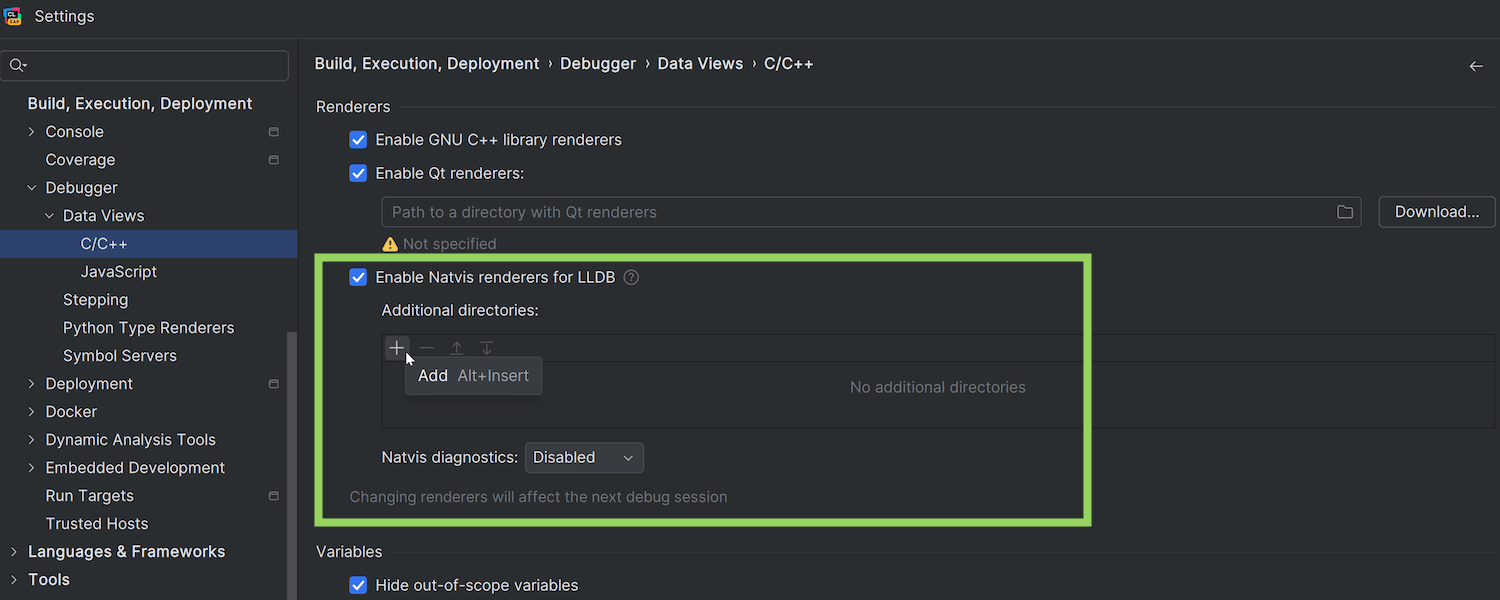Open the Natvis diagnostics dropdown

(x=584, y=458)
